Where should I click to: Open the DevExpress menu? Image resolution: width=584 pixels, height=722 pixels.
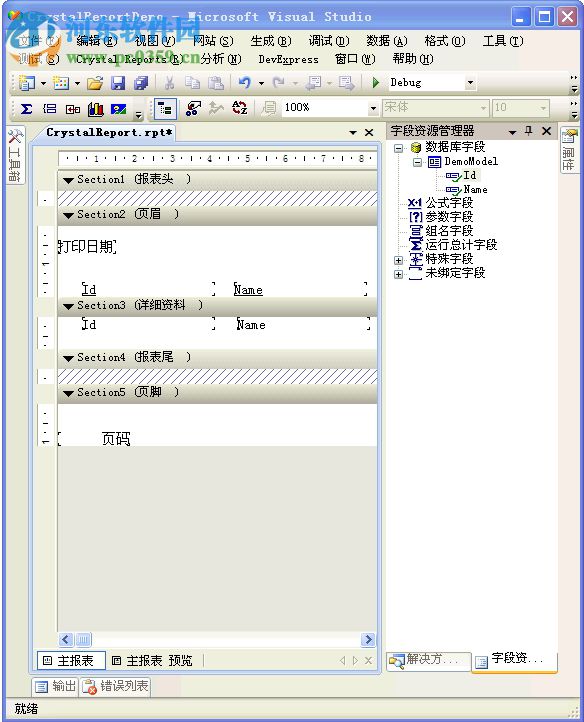tap(288, 59)
